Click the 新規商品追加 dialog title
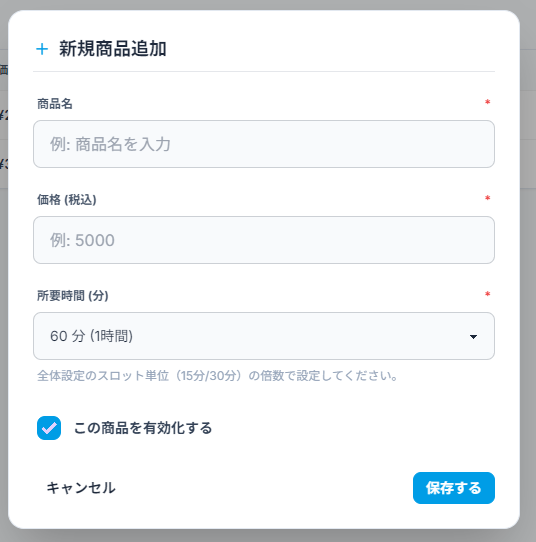The height and width of the screenshot is (542, 536). pos(113,49)
